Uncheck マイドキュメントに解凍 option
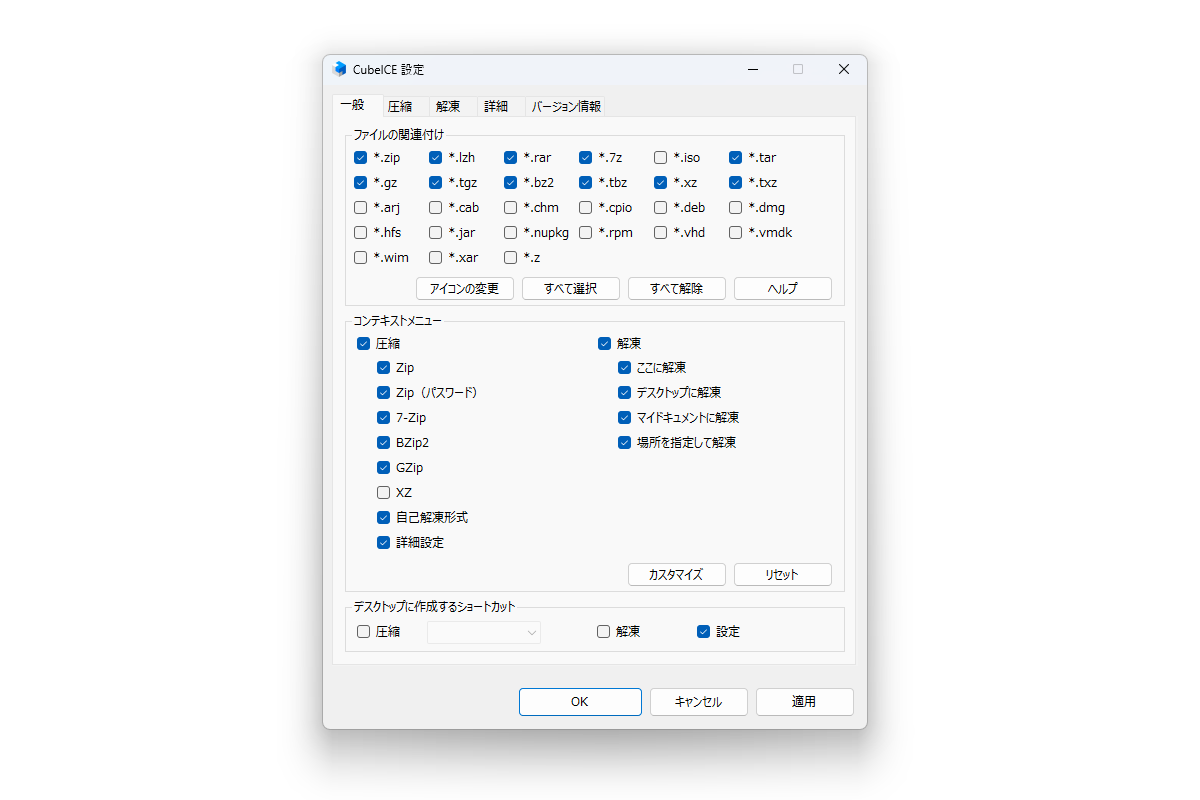Screen dimensions: 1200x800 coord(624,418)
